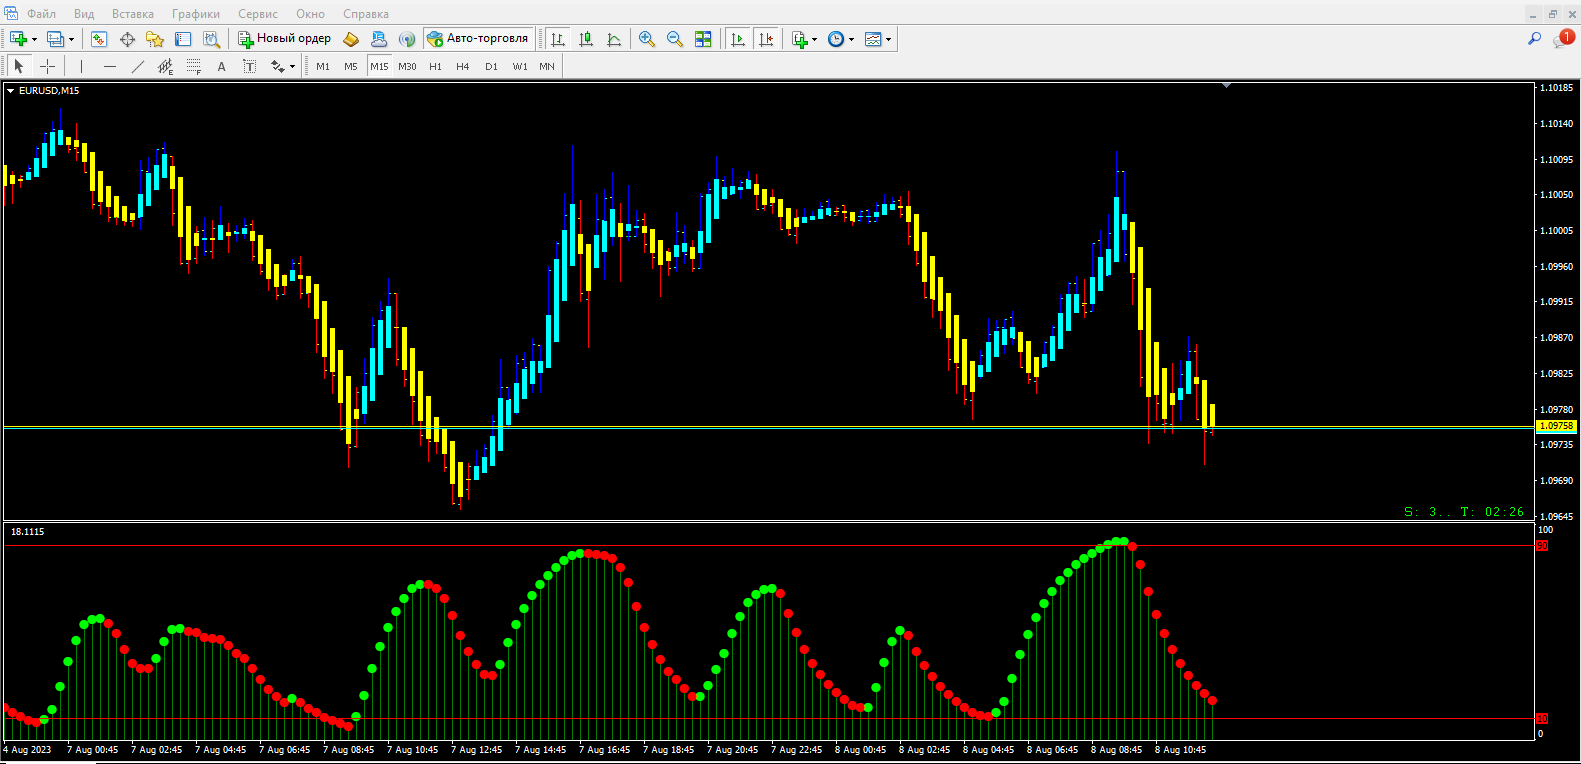Image resolution: width=1581 pixels, height=764 pixels.
Task: Click the zoom out magnifier icon
Action: [x=675, y=39]
